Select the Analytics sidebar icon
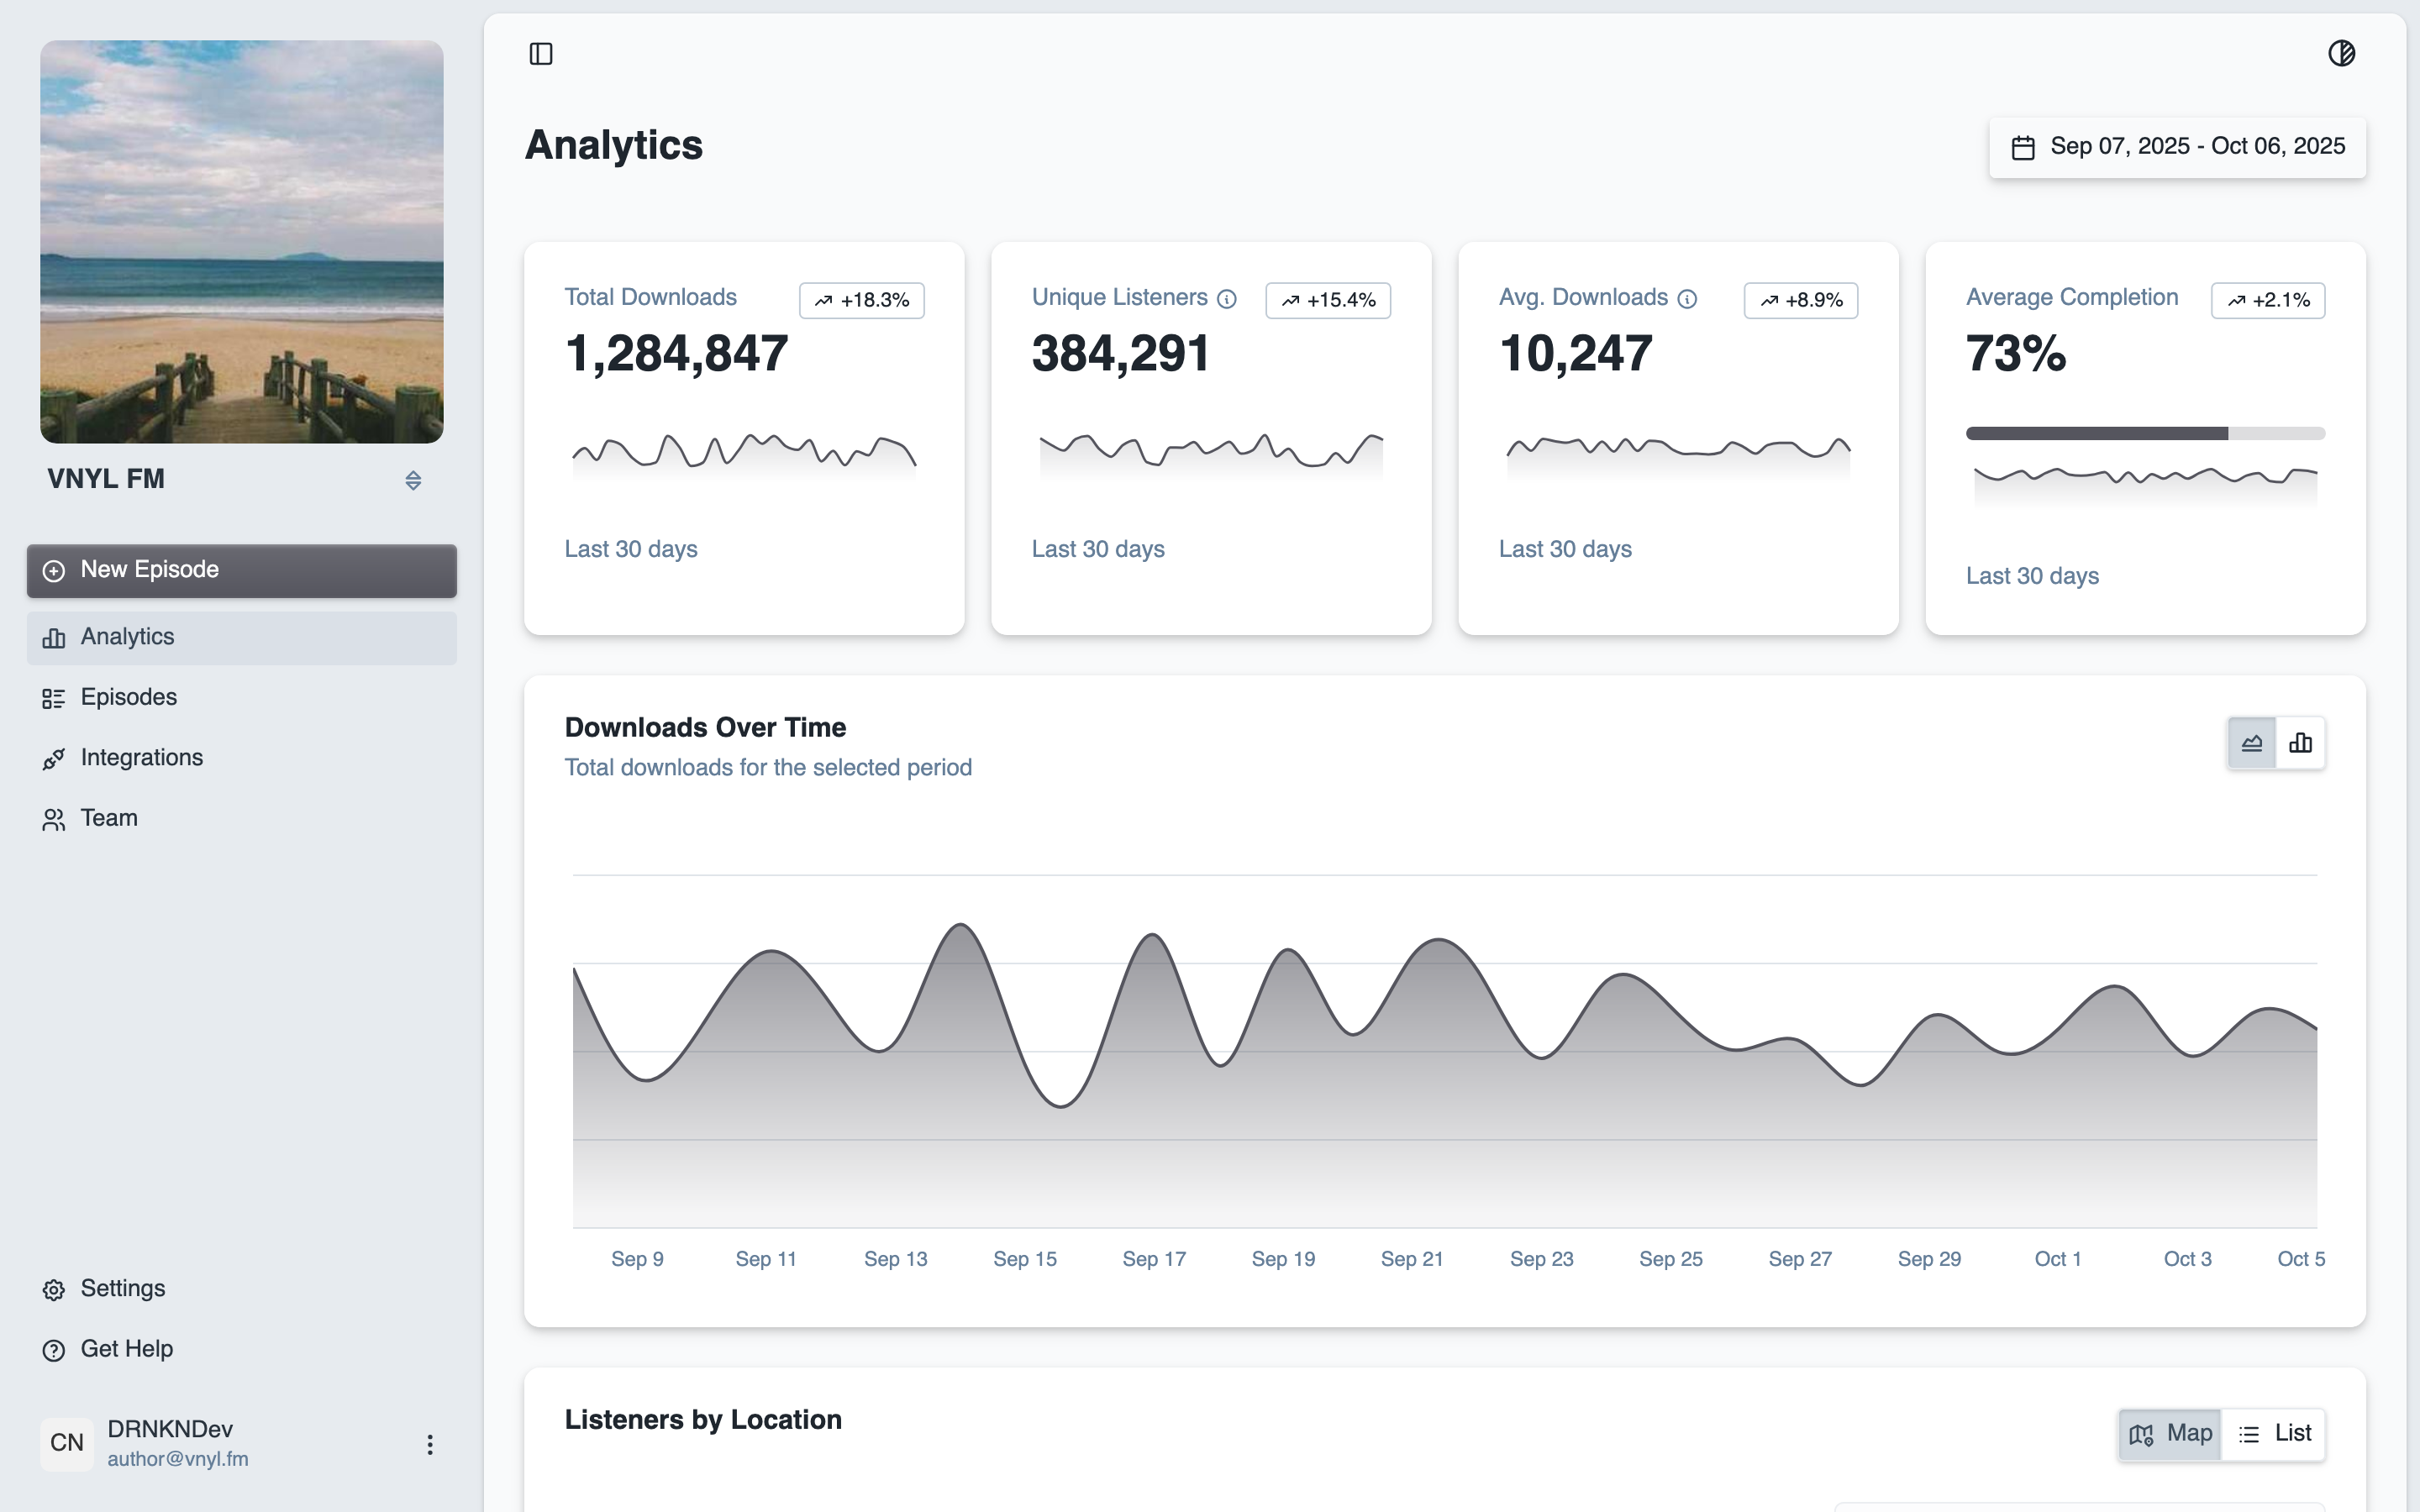The height and width of the screenshot is (1512, 2420). 54,637
